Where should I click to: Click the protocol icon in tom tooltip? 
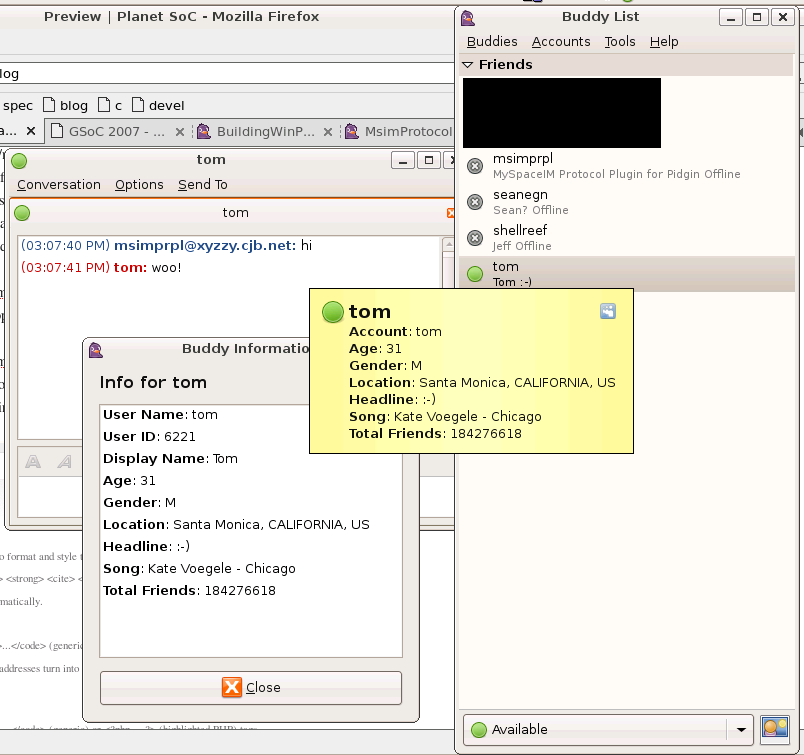tap(608, 311)
